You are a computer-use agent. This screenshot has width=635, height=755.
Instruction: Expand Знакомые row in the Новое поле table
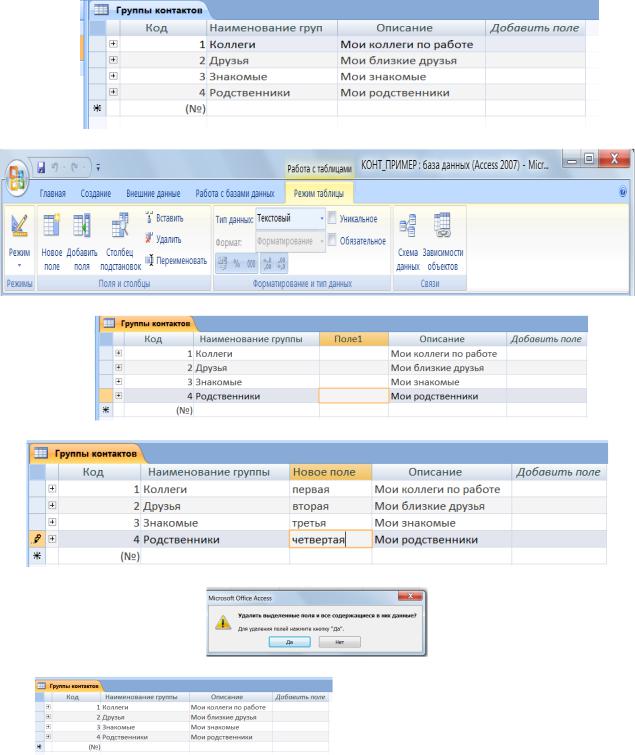point(52,522)
